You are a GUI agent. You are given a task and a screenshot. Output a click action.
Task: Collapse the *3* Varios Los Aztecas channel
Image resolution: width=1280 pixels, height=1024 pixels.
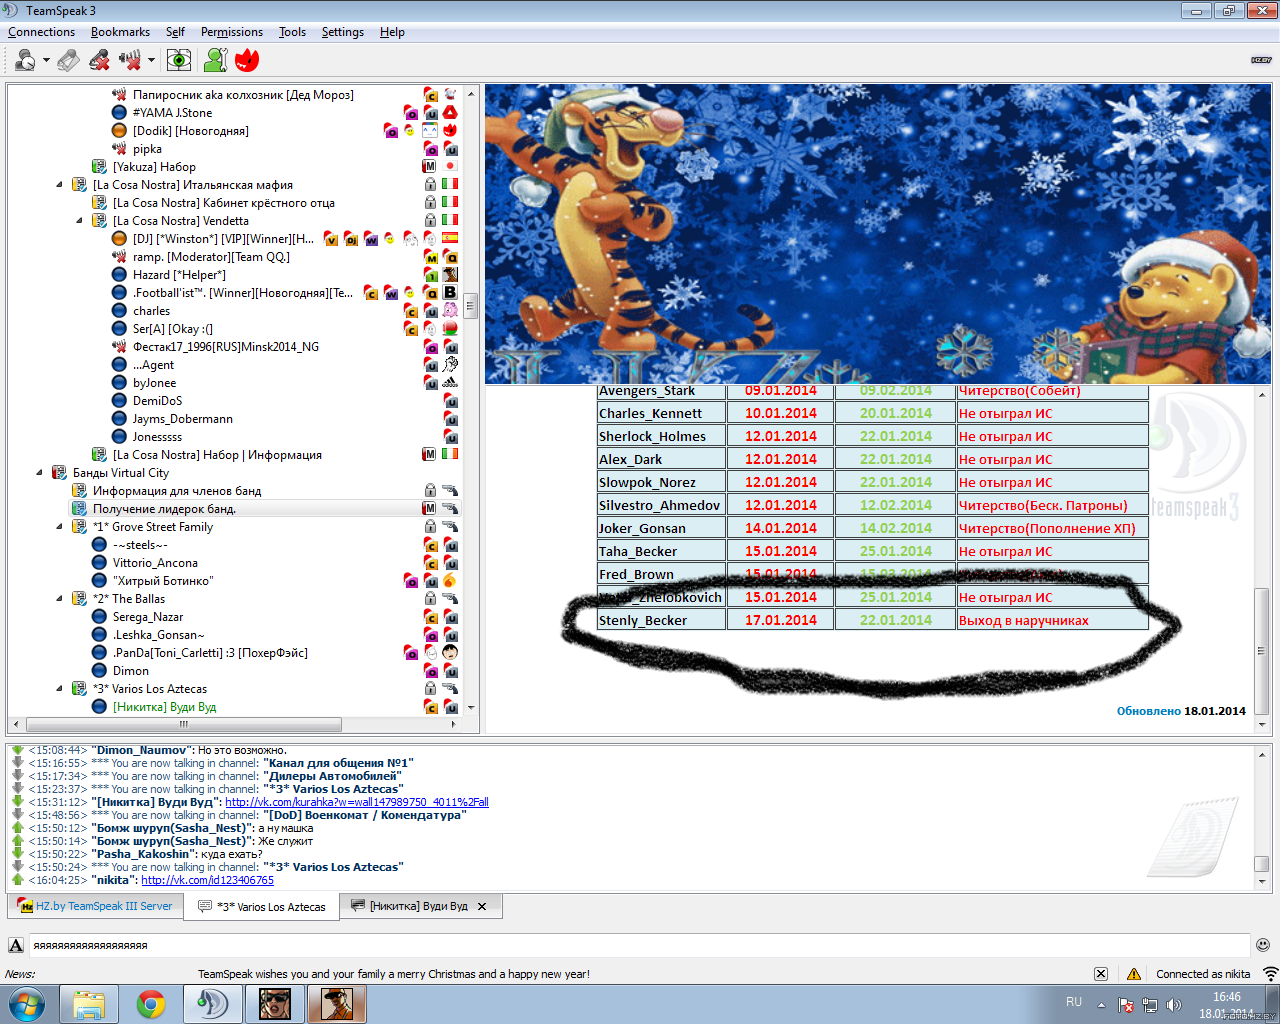tap(59, 689)
